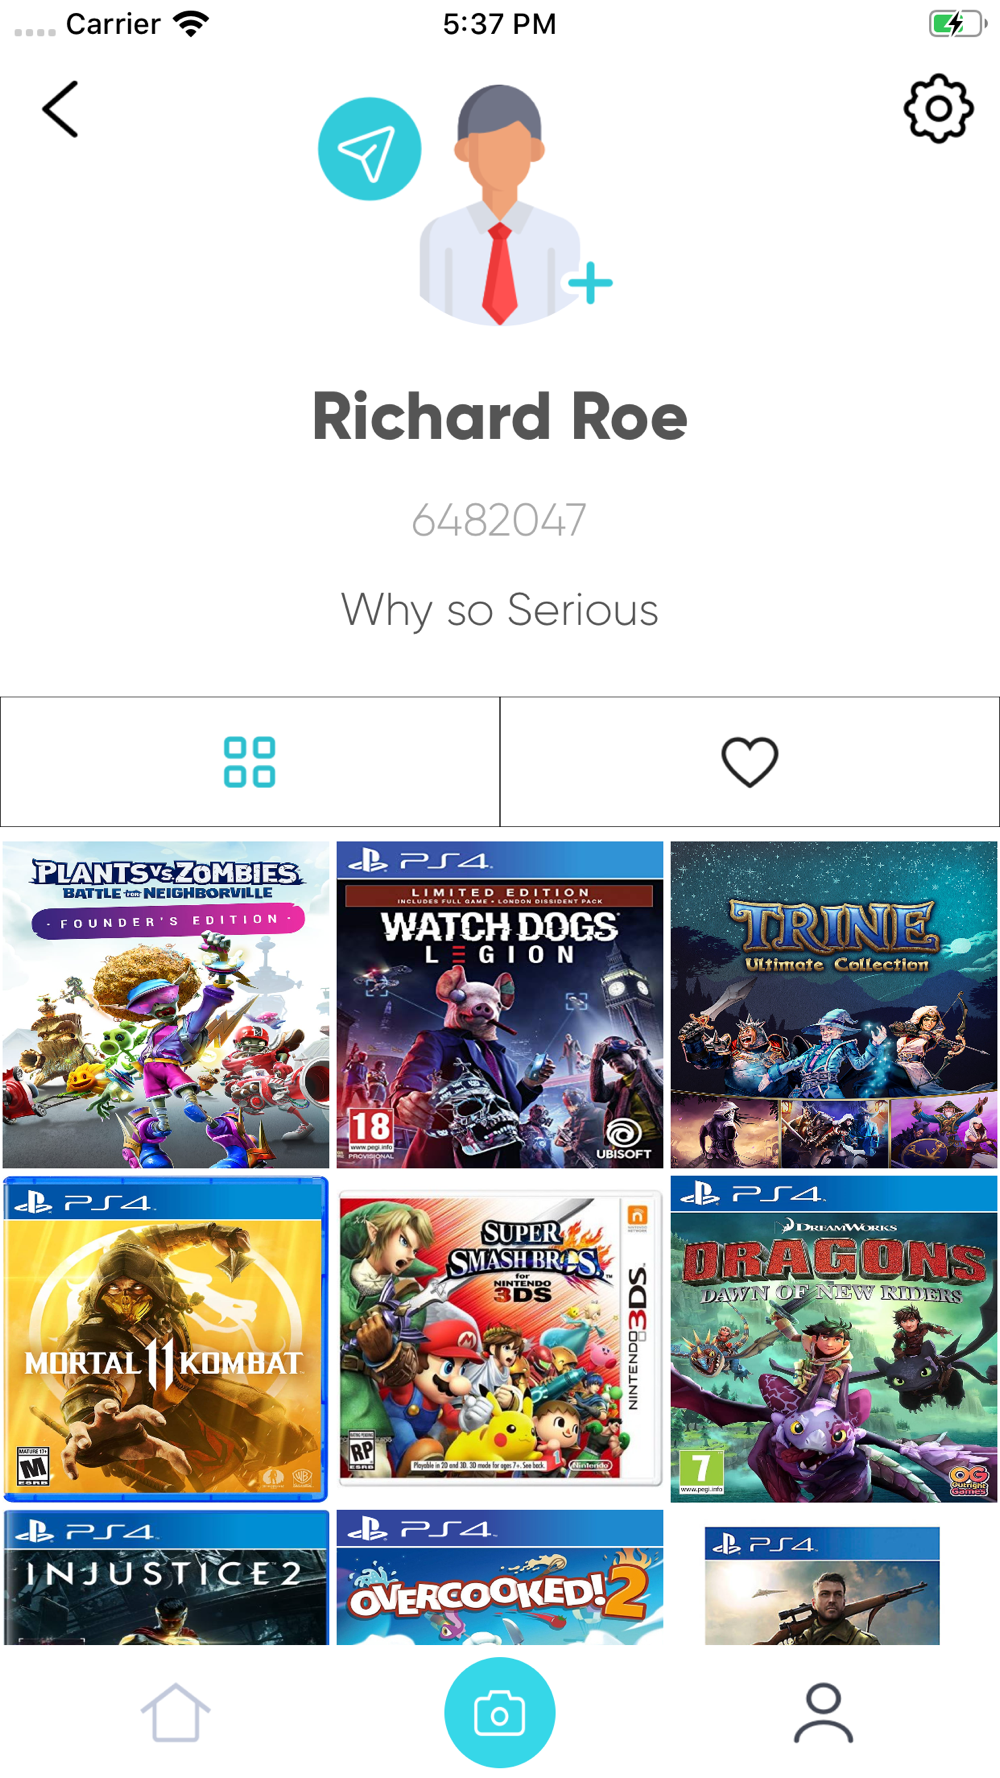Image resolution: width=1000 pixels, height=1778 pixels.
Task: Send message with paper plane icon
Action: click(370, 149)
